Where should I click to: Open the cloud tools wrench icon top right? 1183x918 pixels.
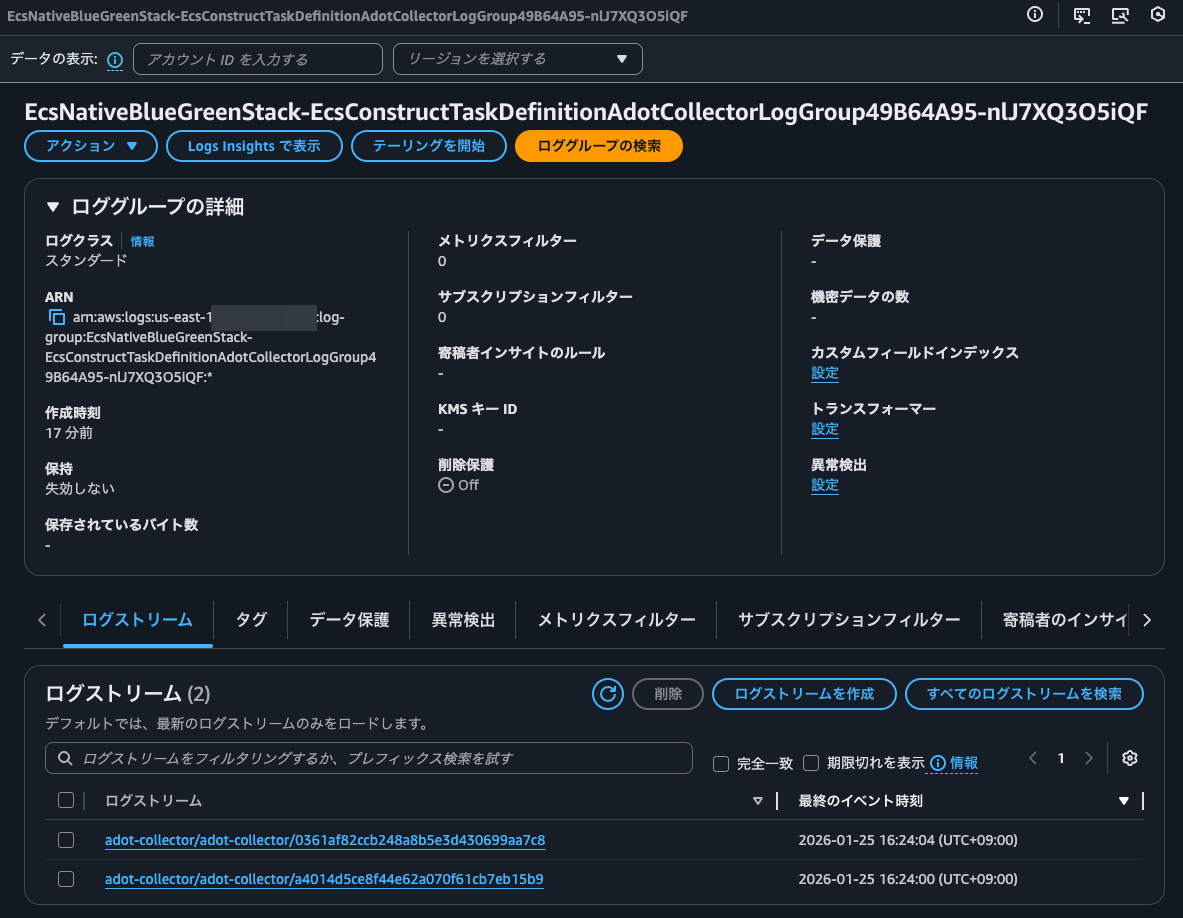(x=1120, y=15)
